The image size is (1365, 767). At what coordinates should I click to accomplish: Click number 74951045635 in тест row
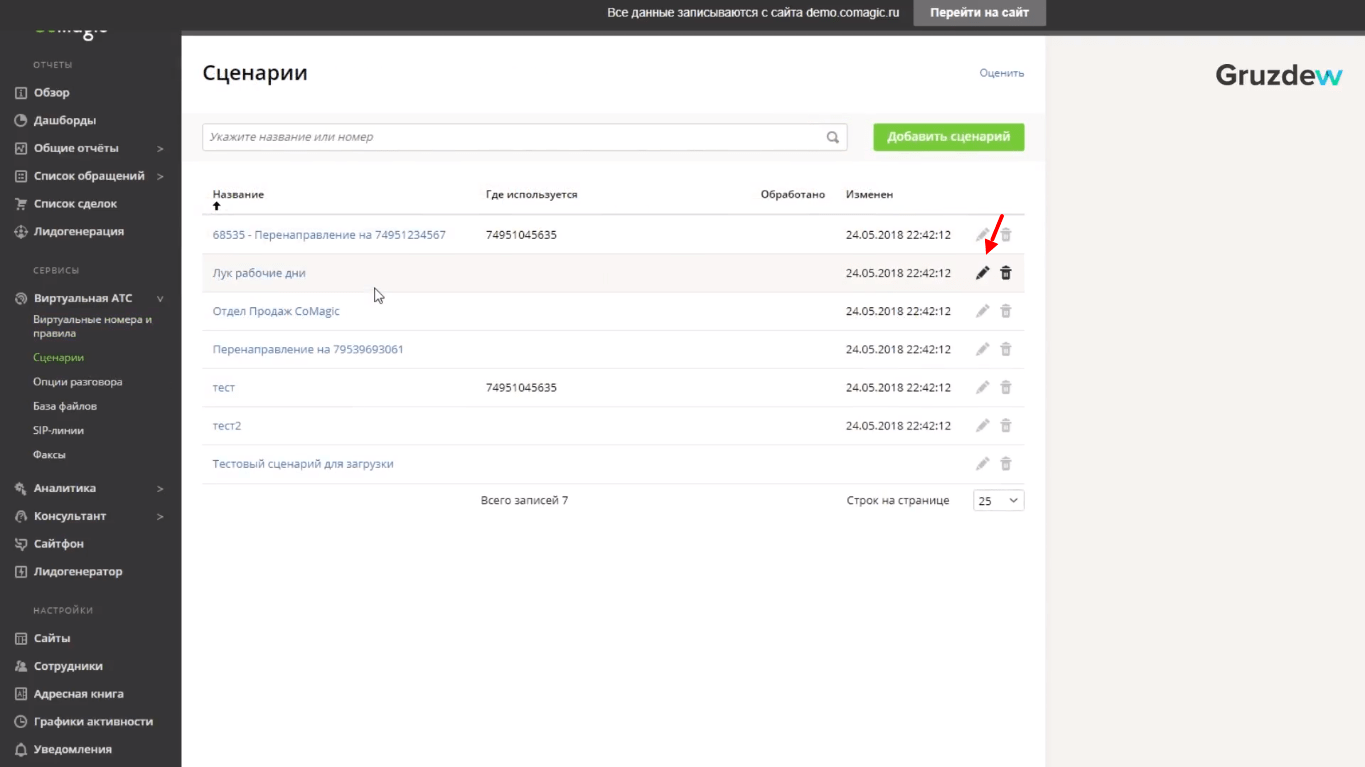[x=521, y=387]
